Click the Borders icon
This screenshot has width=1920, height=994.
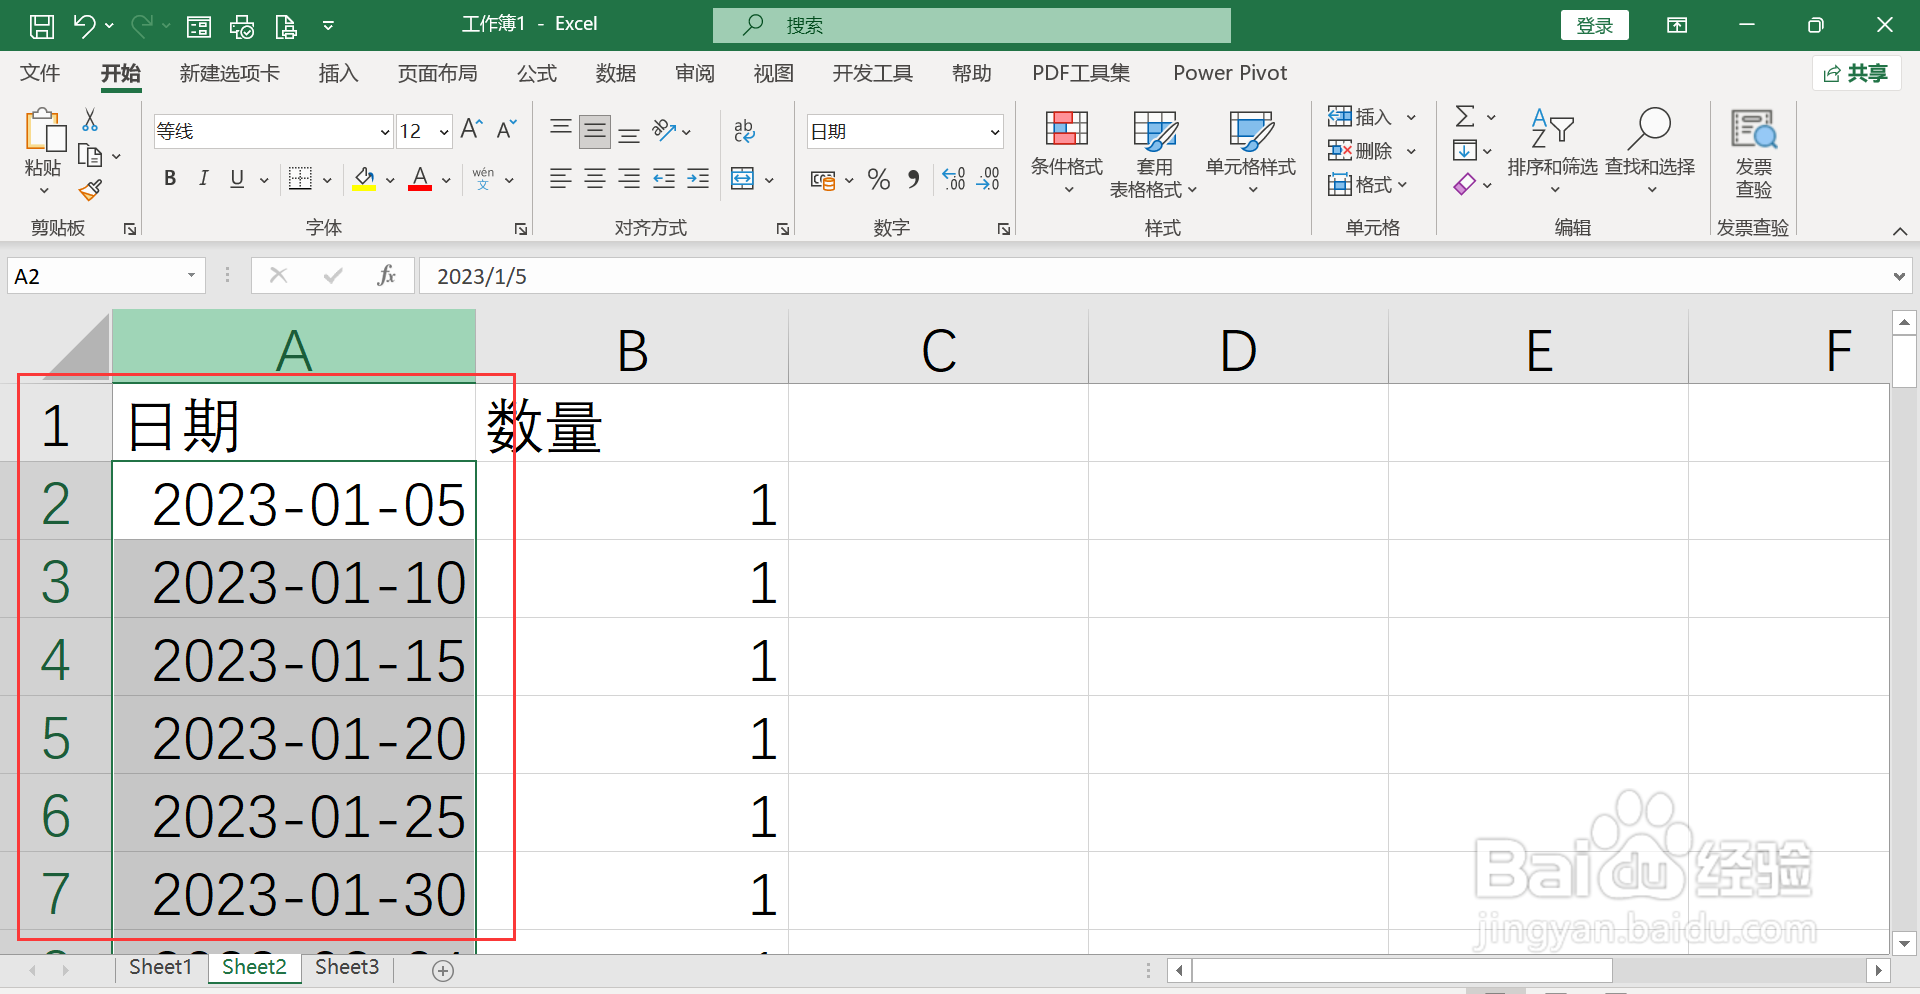click(300, 178)
